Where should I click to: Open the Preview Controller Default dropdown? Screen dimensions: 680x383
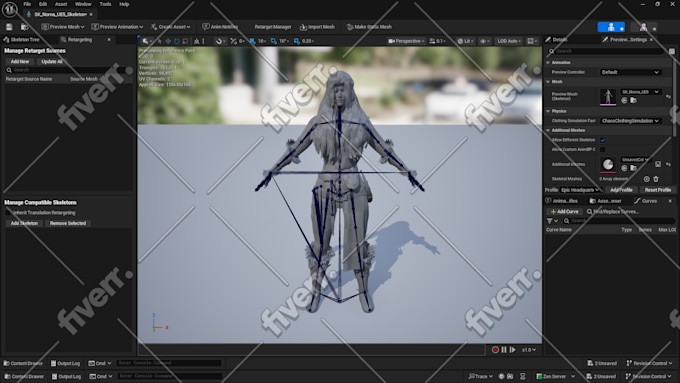pos(631,72)
